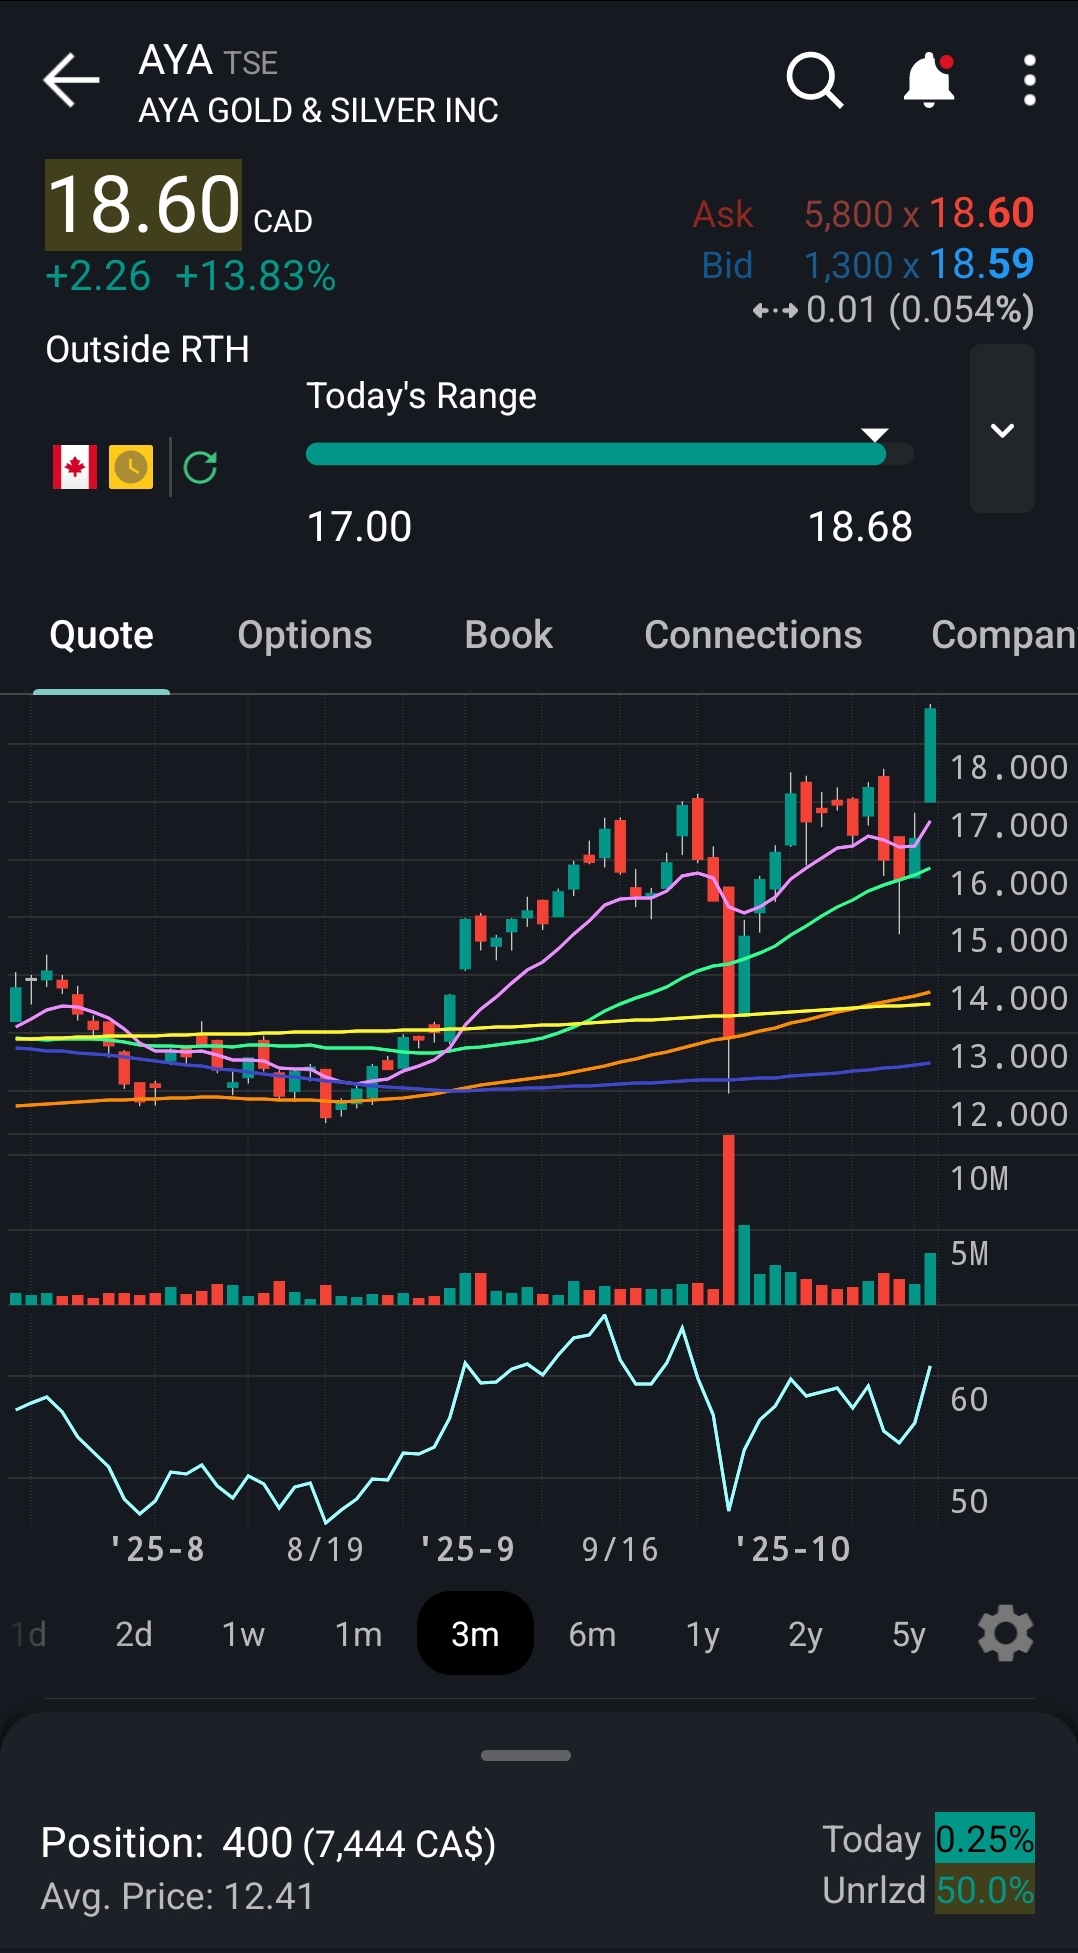Image resolution: width=1078 pixels, height=1953 pixels.
Task: Tap the back arrow icon
Action: click(x=71, y=80)
